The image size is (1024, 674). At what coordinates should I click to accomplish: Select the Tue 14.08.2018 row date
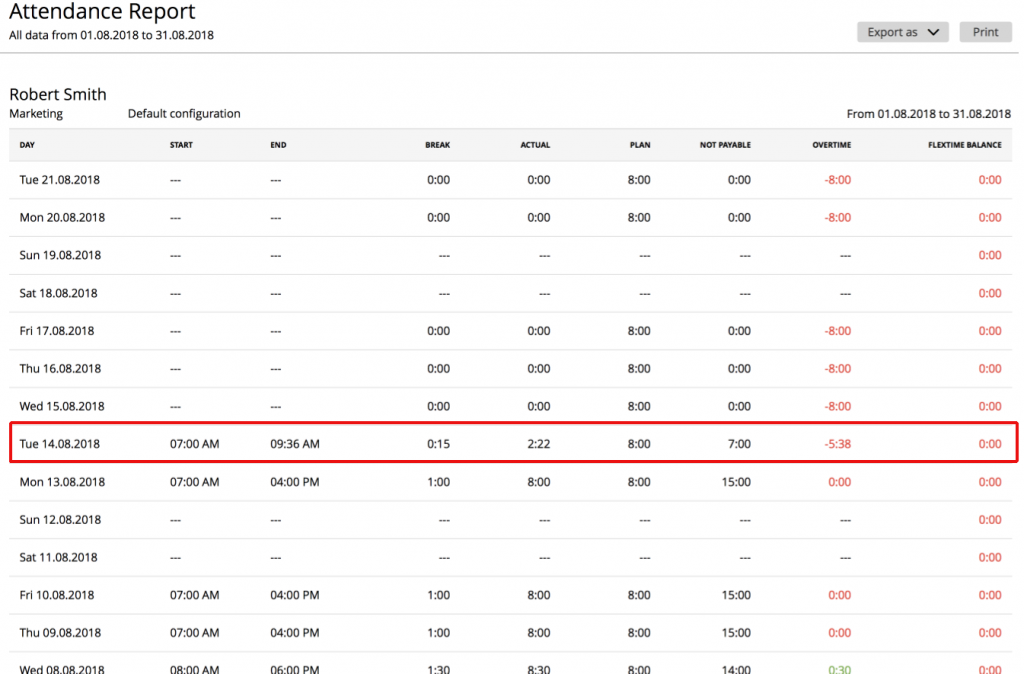pyautogui.click(x=59, y=444)
